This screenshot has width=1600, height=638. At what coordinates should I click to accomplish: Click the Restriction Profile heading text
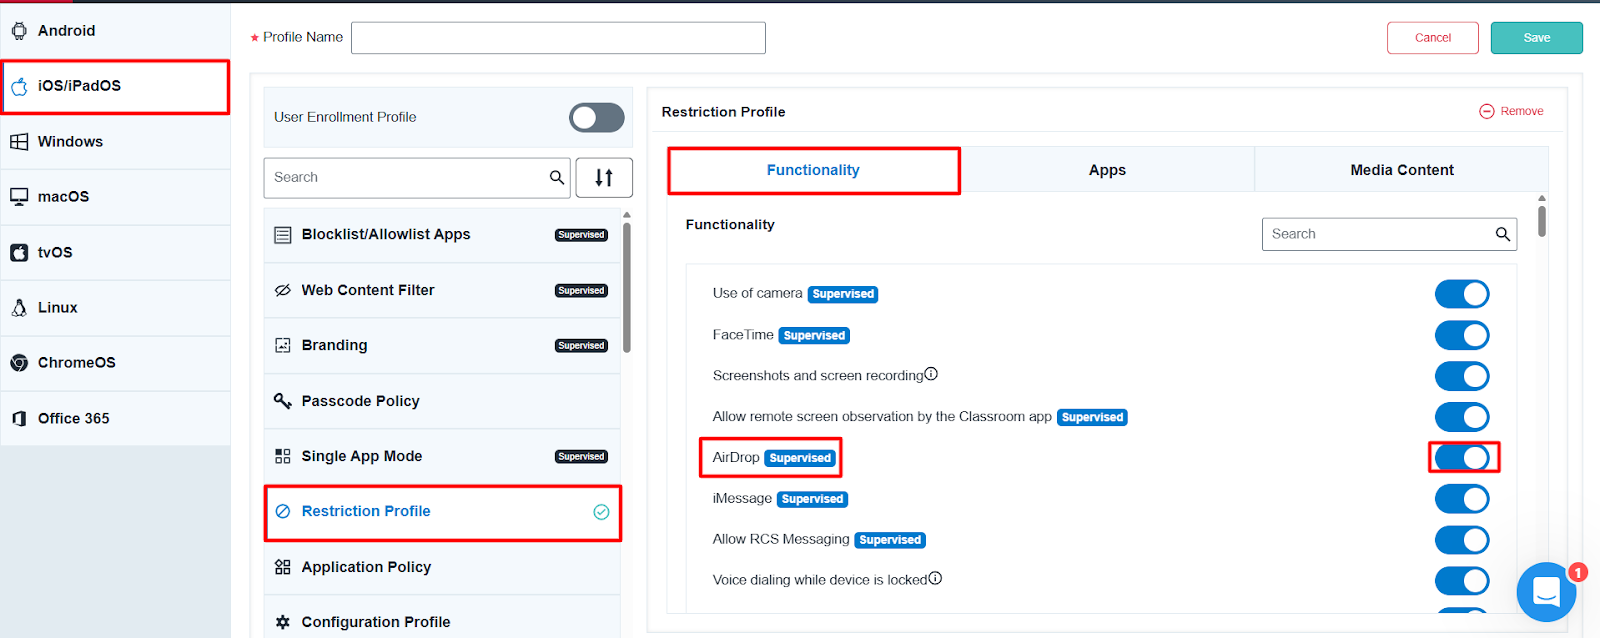pyautogui.click(x=723, y=112)
